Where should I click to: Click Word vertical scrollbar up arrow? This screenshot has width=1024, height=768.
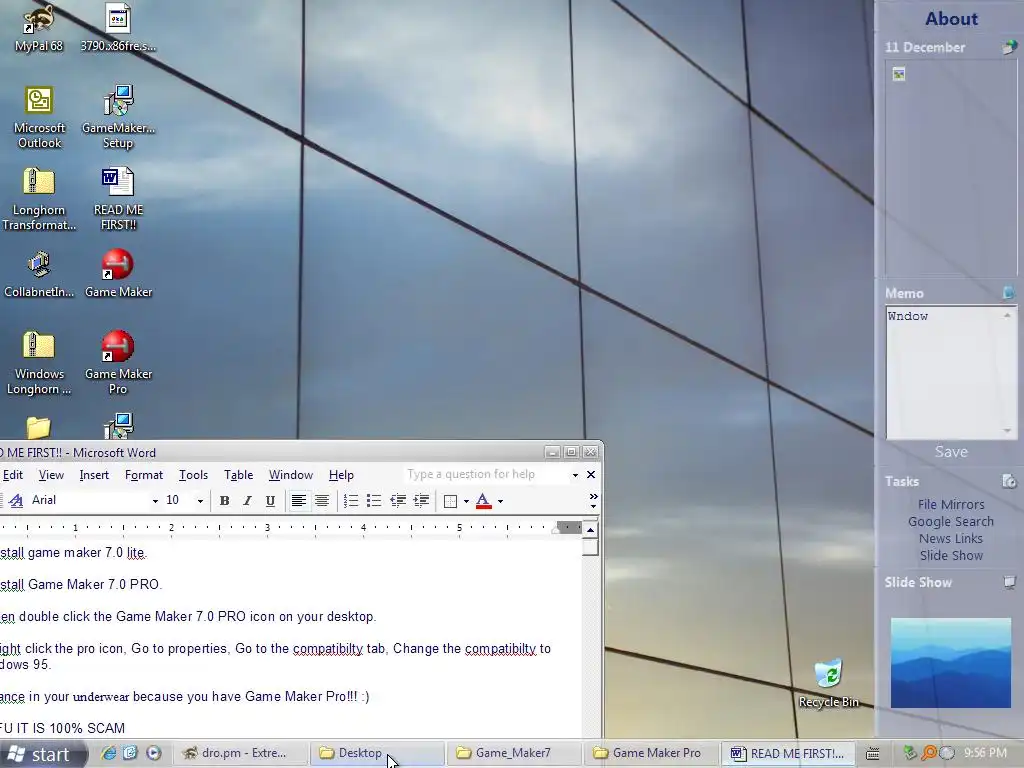pyautogui.click(x=590, y=529)
